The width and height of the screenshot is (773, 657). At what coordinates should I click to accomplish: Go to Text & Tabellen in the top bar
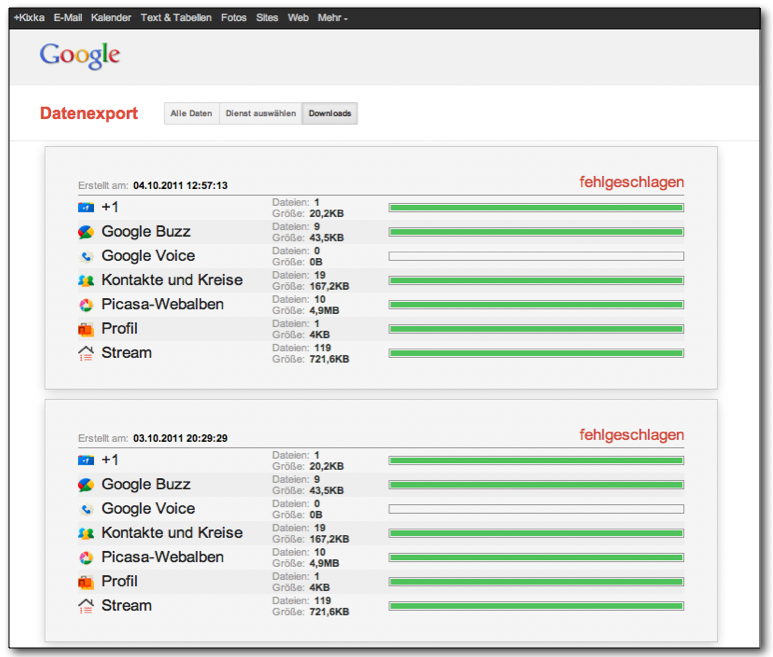point(176,18)
